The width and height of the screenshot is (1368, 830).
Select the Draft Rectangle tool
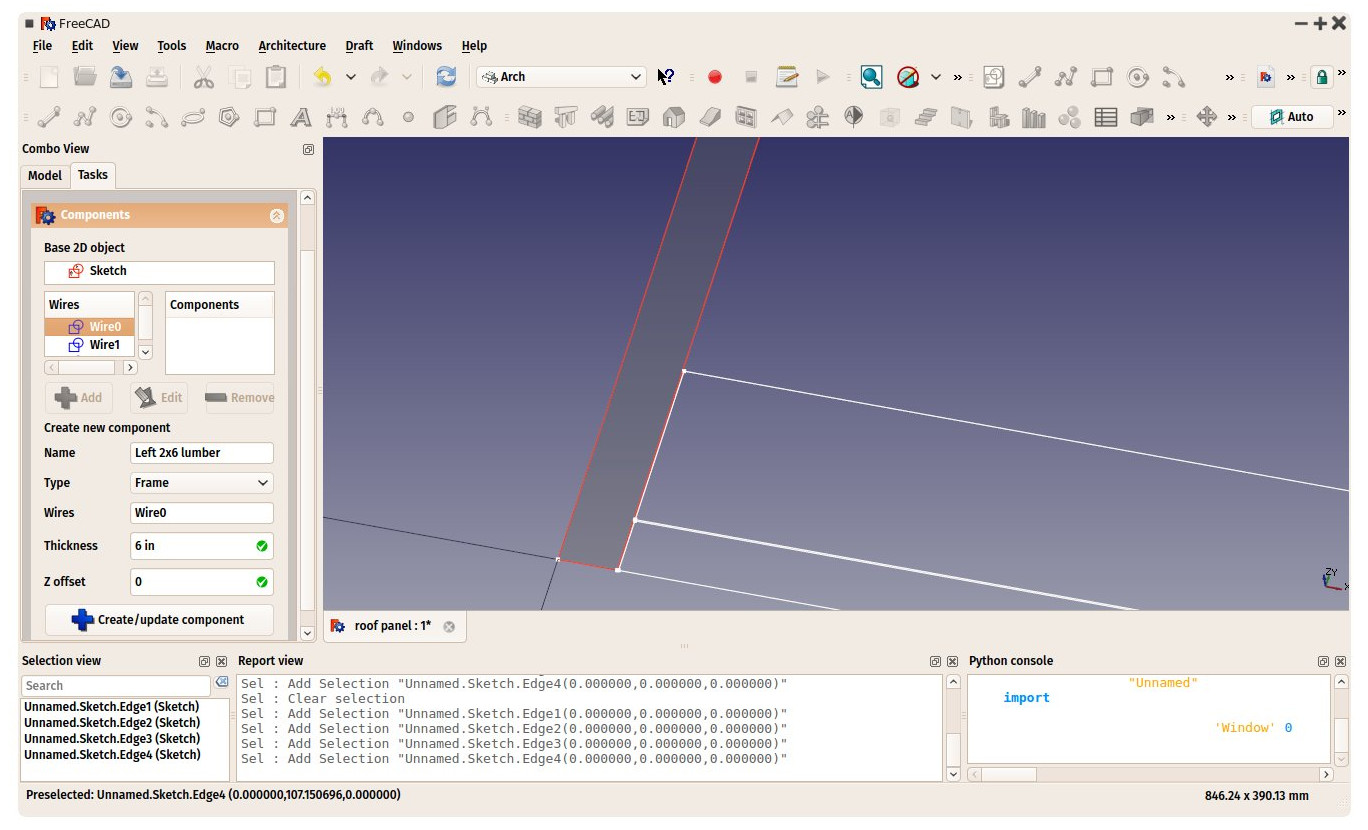(265, 117)
